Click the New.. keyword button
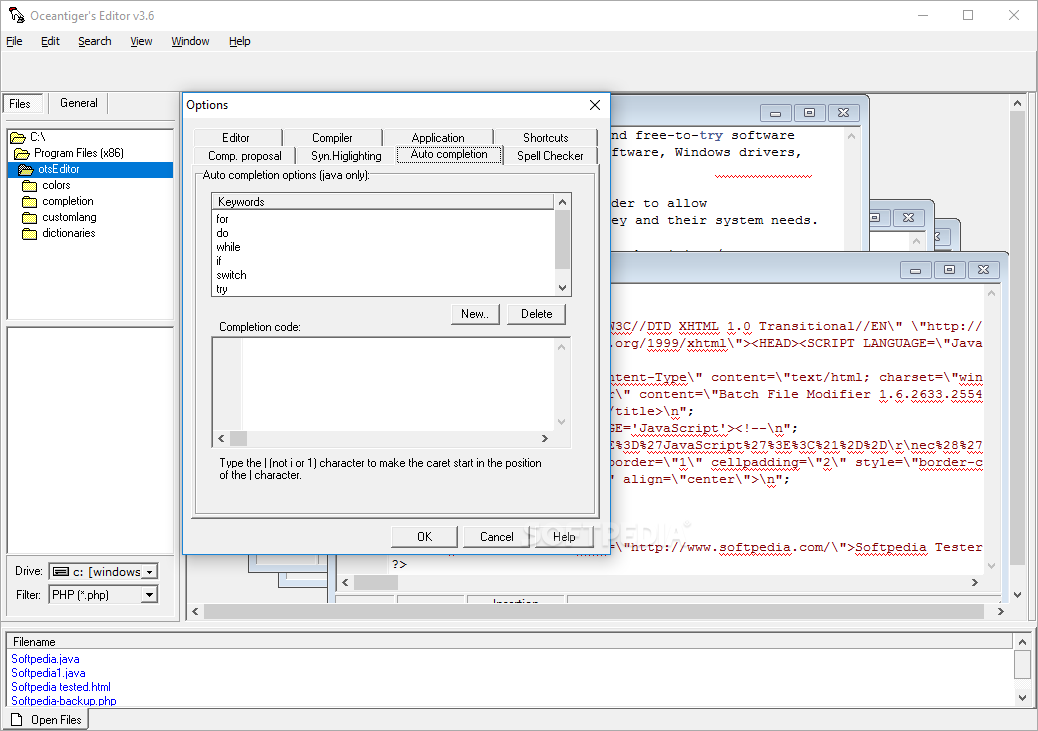 tap(475, 314)
